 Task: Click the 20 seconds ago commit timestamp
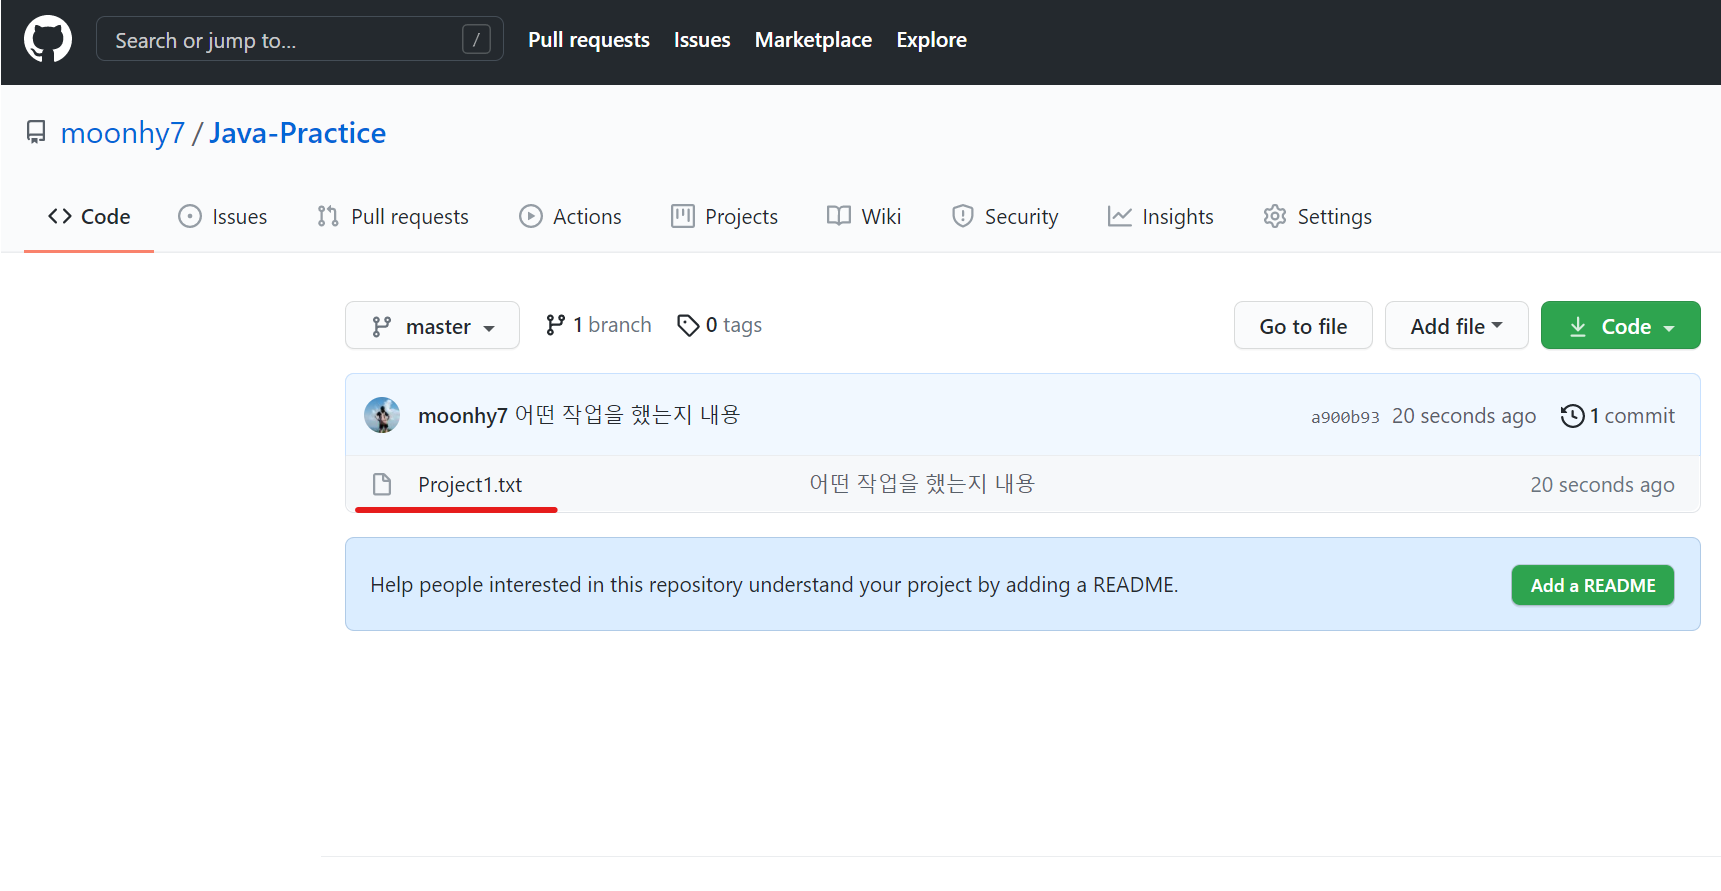(1464, 416)
